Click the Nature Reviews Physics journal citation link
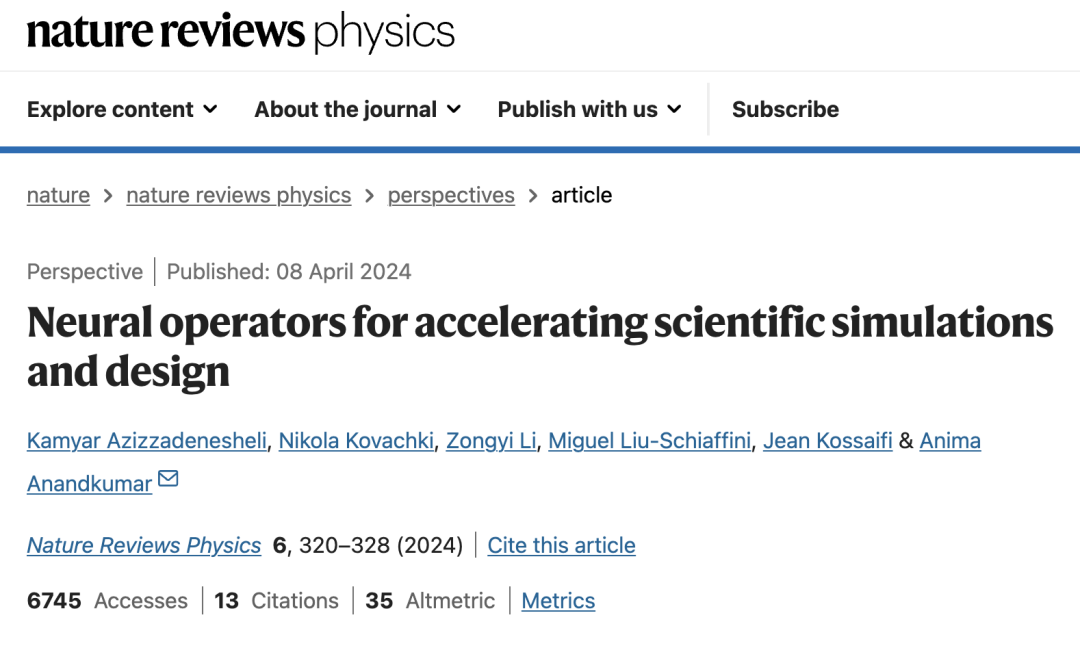 pos(144,545)
